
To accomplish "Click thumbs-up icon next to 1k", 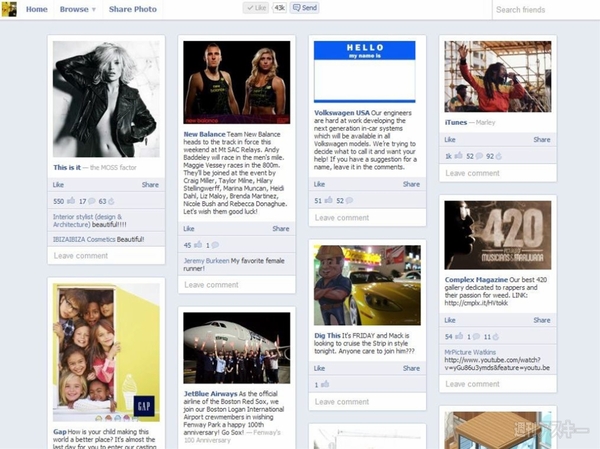I will click(x=459, y=156).
